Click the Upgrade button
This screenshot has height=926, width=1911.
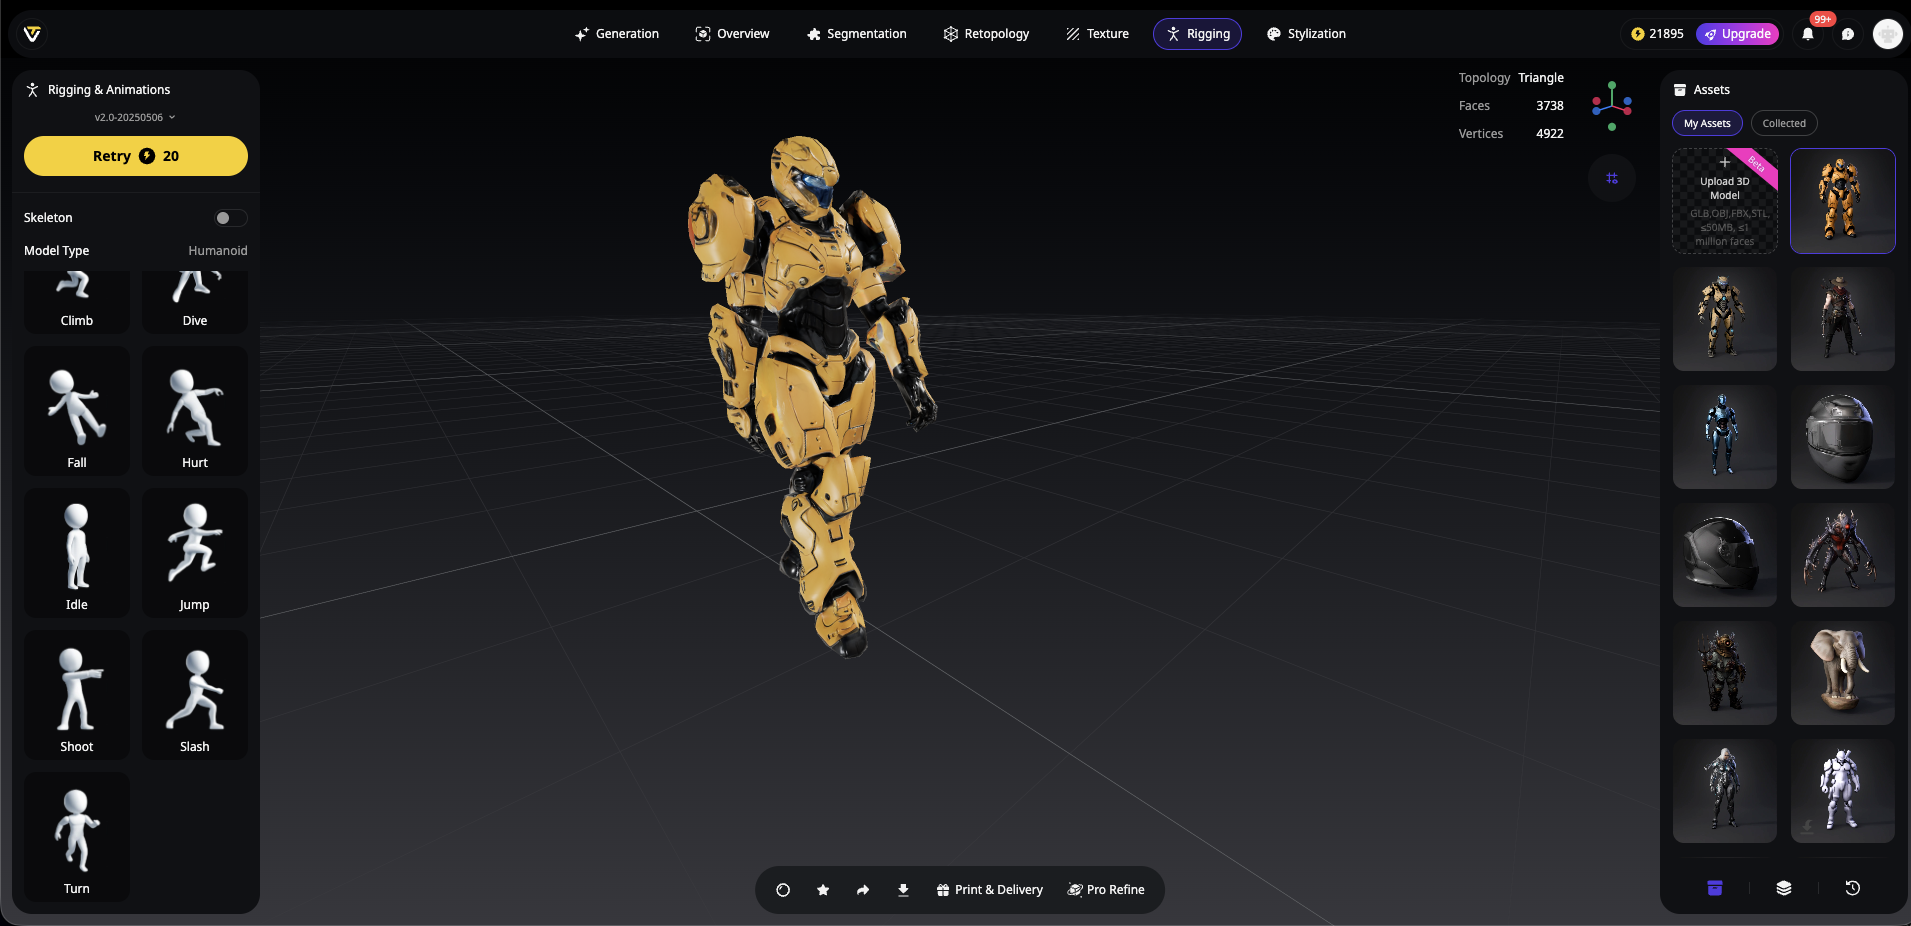click(x=1738, y=34)
